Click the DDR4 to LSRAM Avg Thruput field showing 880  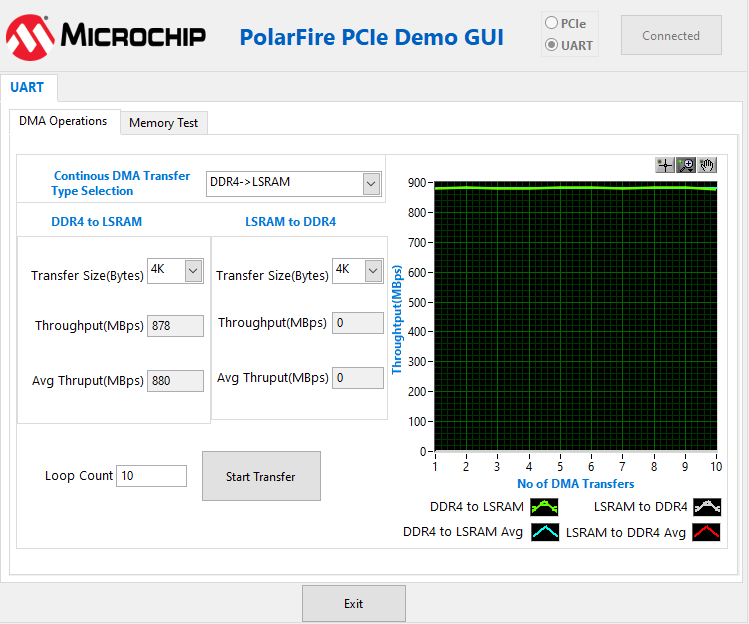[x=175, y=381]
